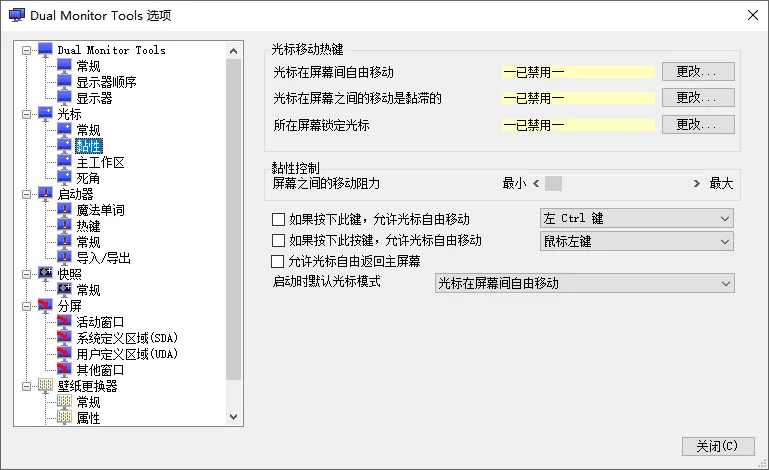Click the icon next to 其他窗口
769x470 pixels.
click(x=64, y=370)
